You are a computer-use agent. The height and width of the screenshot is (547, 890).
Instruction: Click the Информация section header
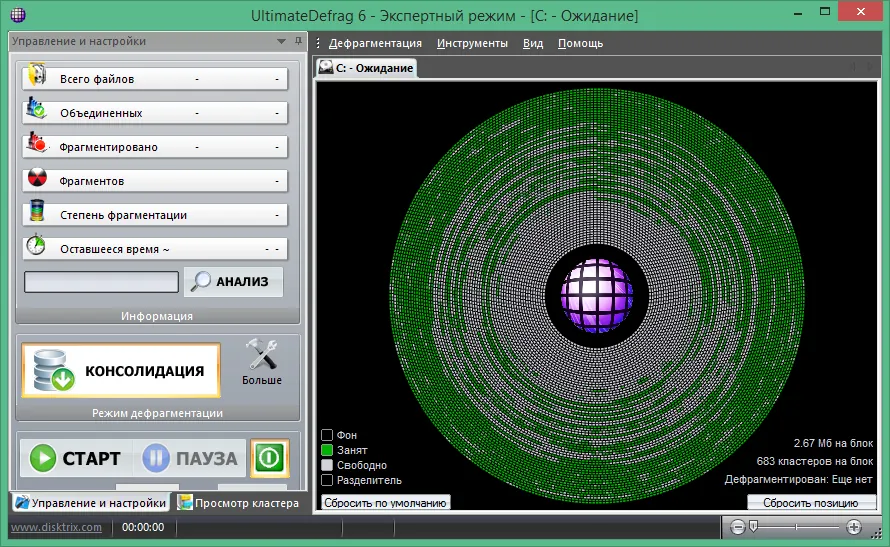point(157,316)
